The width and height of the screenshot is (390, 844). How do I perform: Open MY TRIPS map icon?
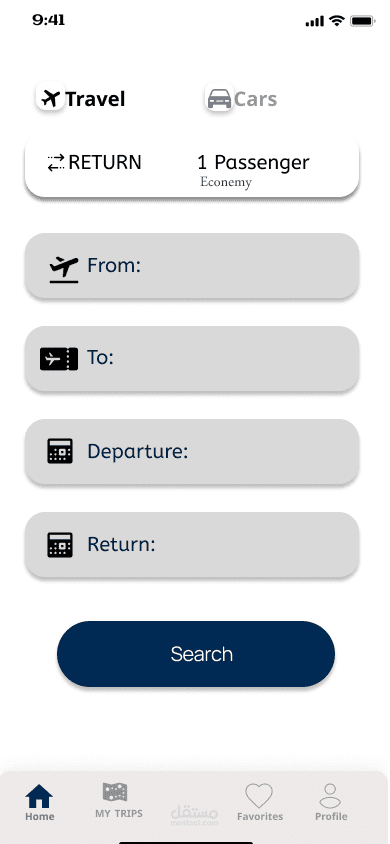115,792
